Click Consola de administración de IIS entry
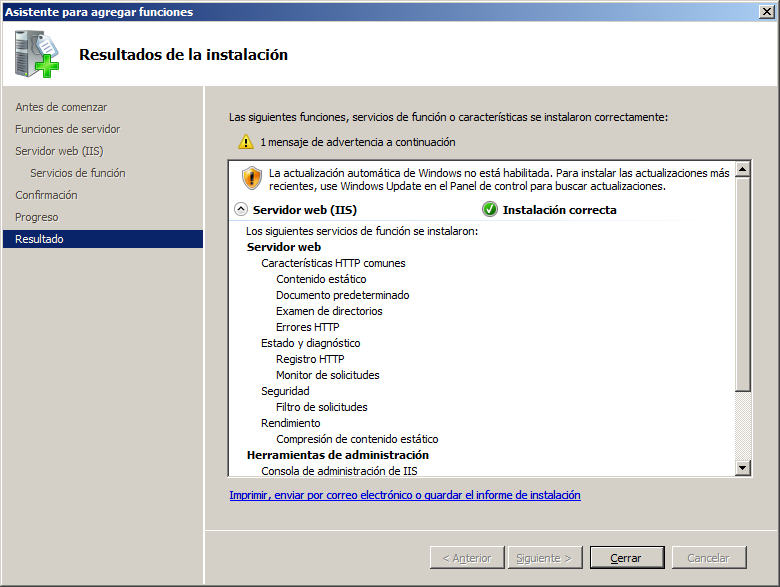780x587 pixels. click(x=339, y=471)
